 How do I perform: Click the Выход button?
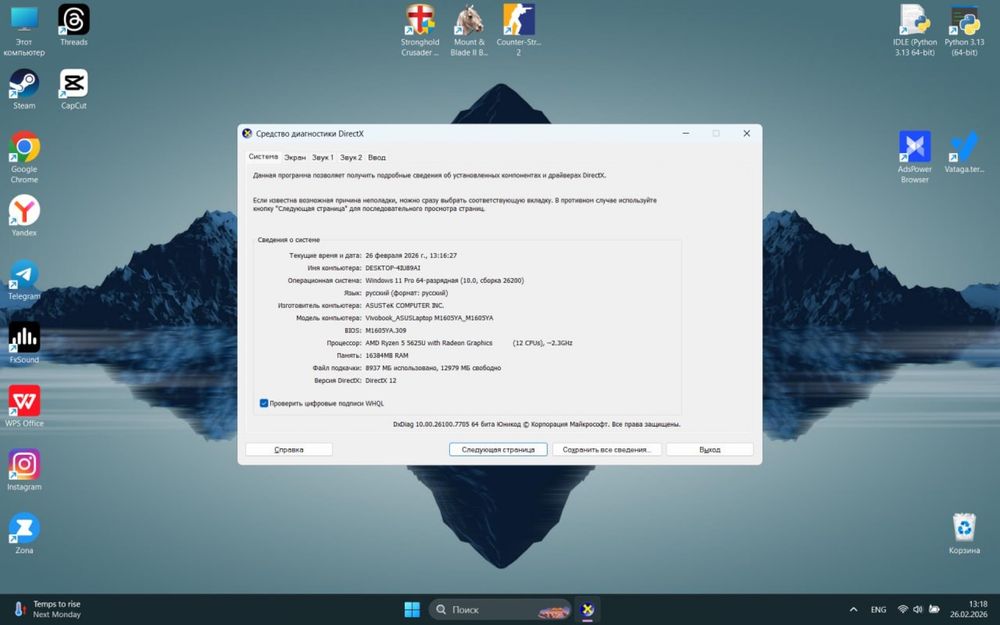[710, 450]
